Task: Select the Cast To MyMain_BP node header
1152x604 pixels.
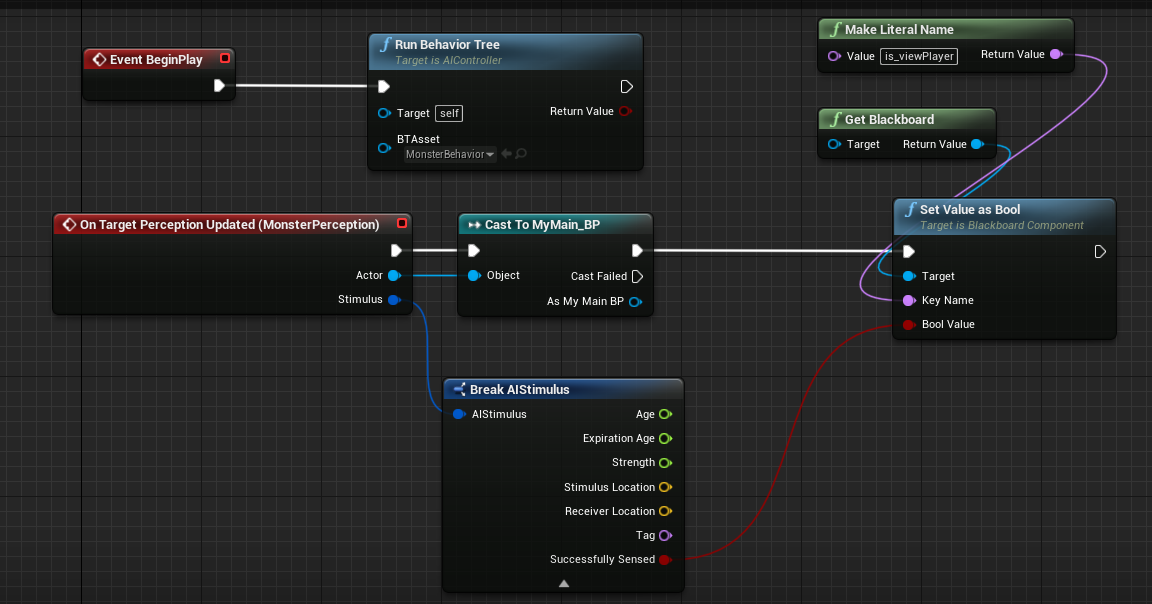Action: 555,225
